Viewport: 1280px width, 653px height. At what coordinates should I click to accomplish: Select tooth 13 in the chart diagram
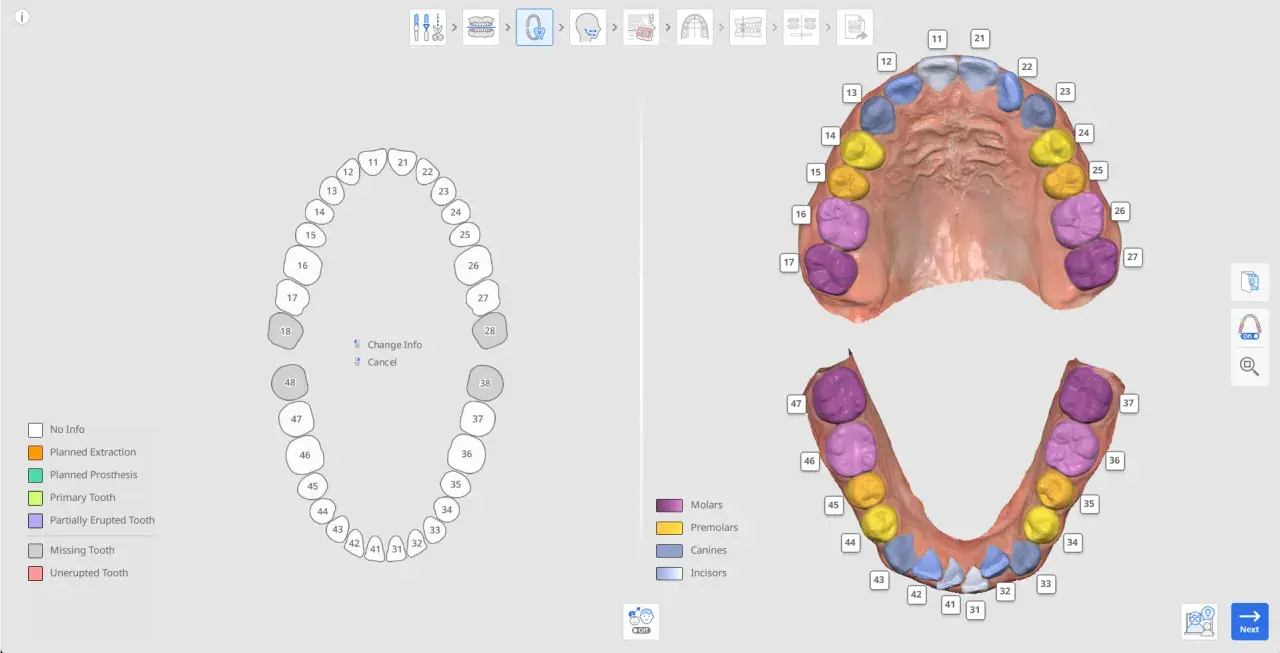(332, 190)
